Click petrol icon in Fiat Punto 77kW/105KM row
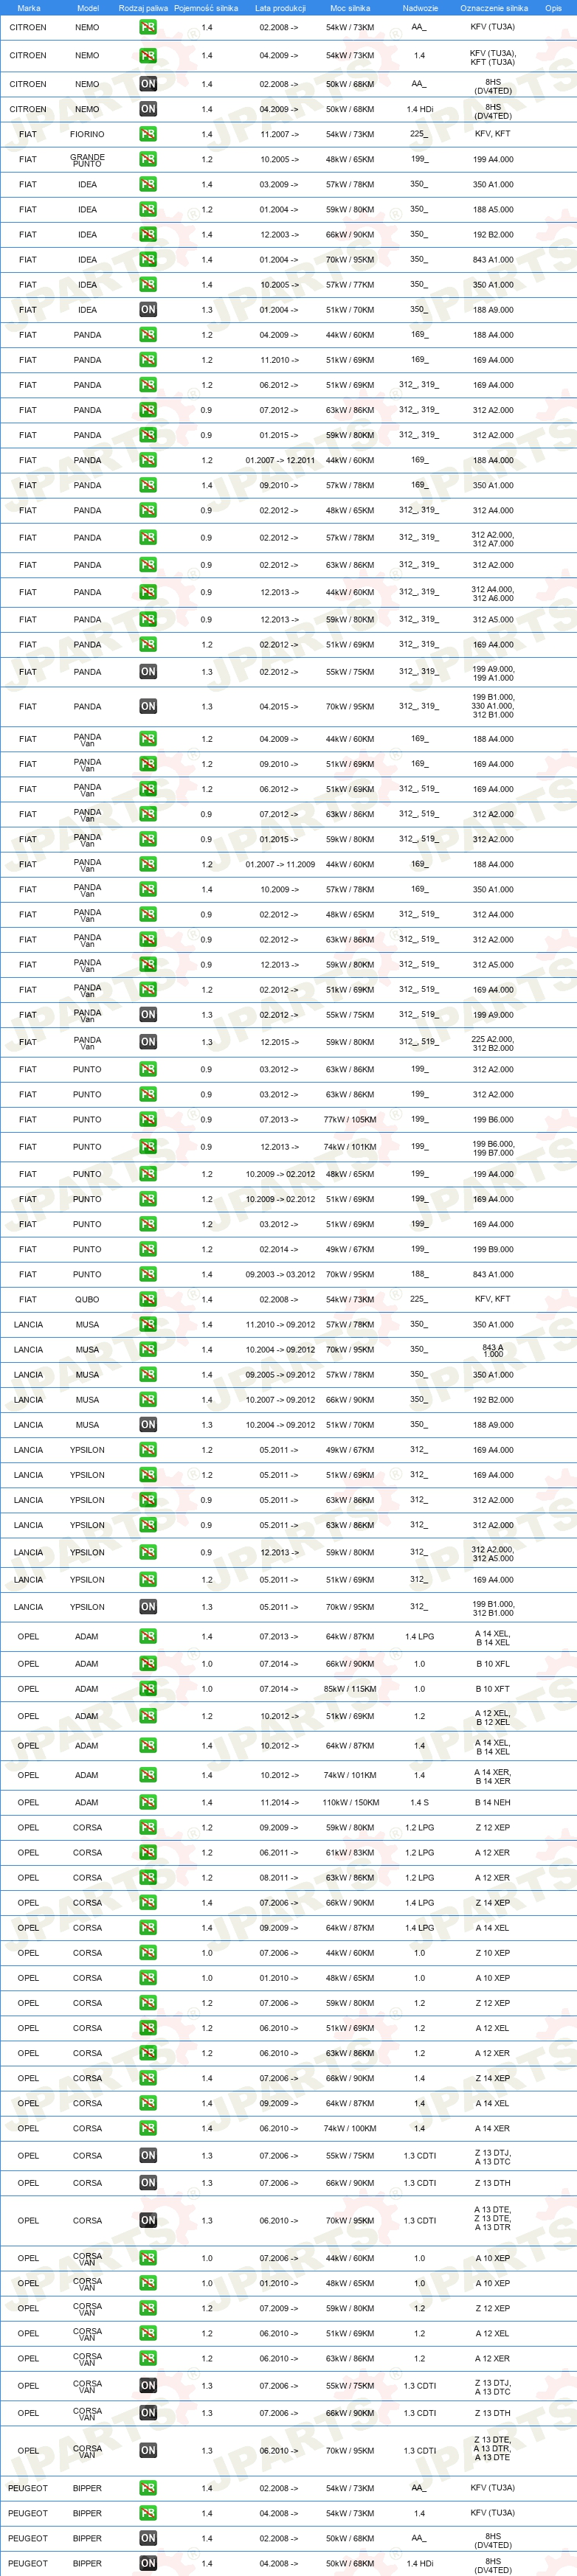 coord(148,1119)
